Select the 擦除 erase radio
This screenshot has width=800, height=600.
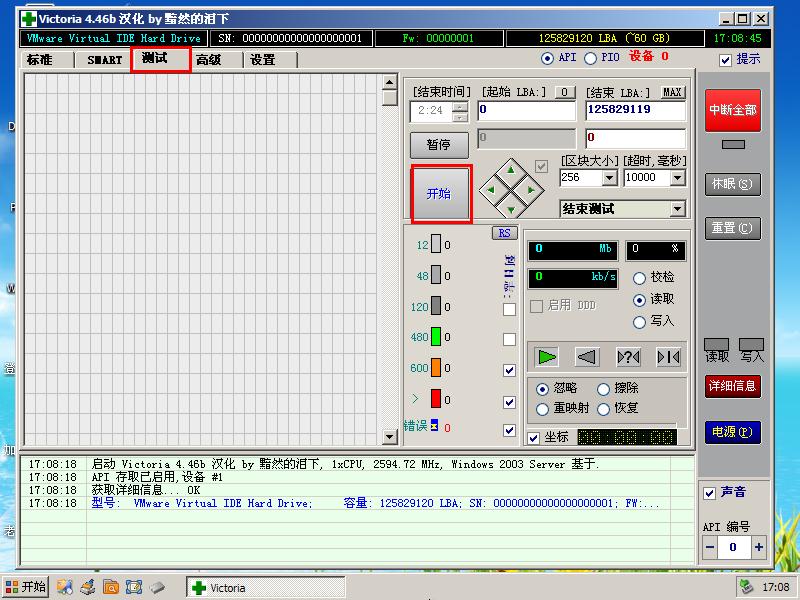coord(604,389)
